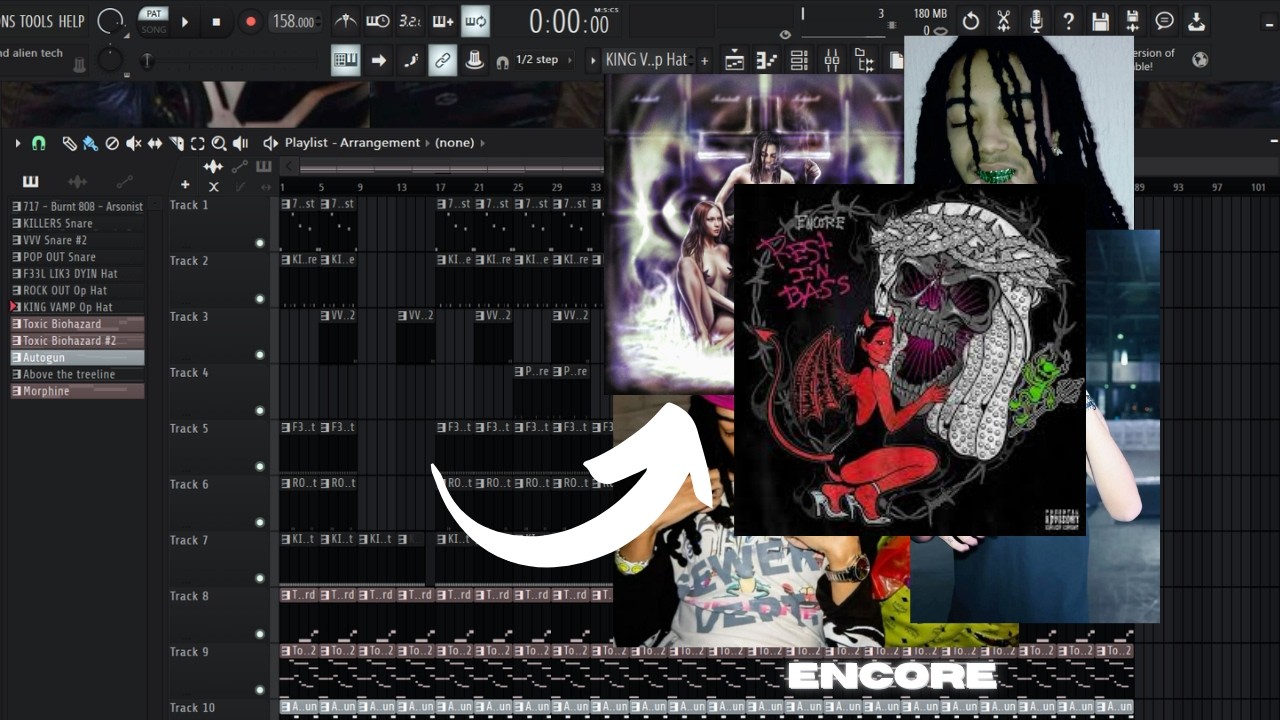This screenshot has height=720, width=1280.
Task: Click the export download icon
Action: pos(1197,21)
